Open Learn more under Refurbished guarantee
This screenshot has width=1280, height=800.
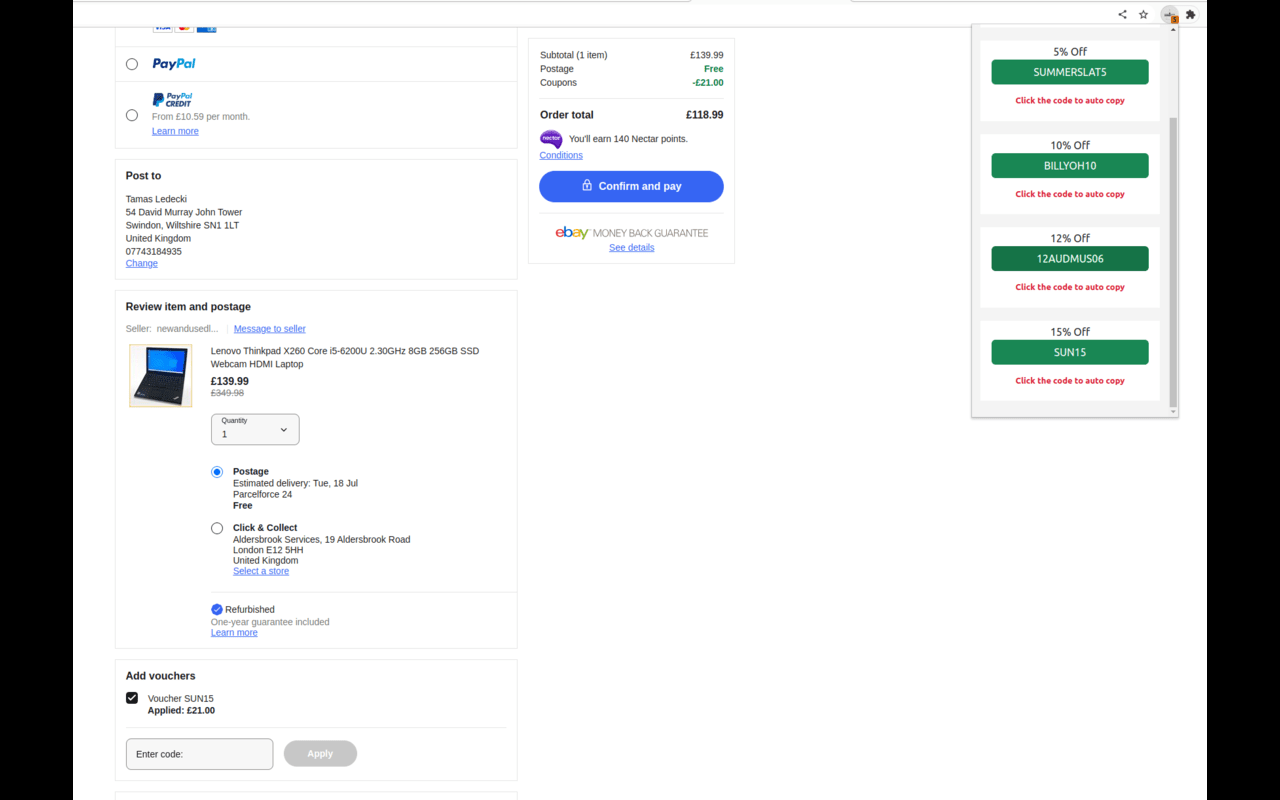234,633
